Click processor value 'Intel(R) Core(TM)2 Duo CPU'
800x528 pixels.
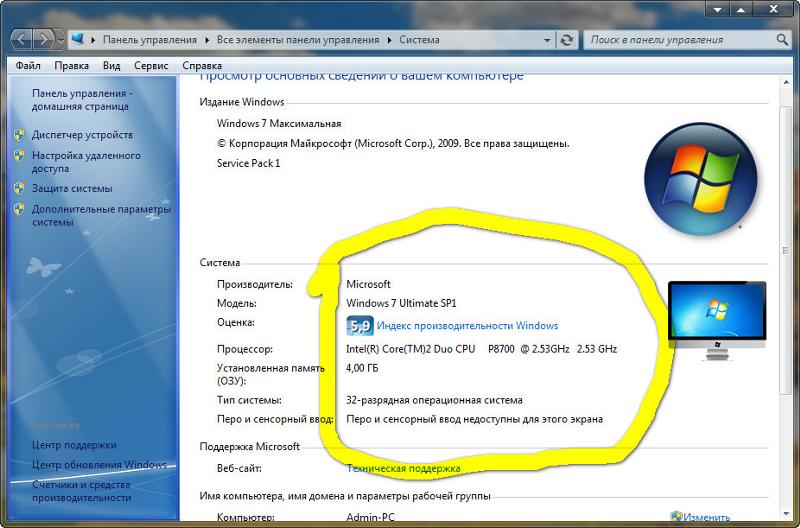tap(410, 349)
